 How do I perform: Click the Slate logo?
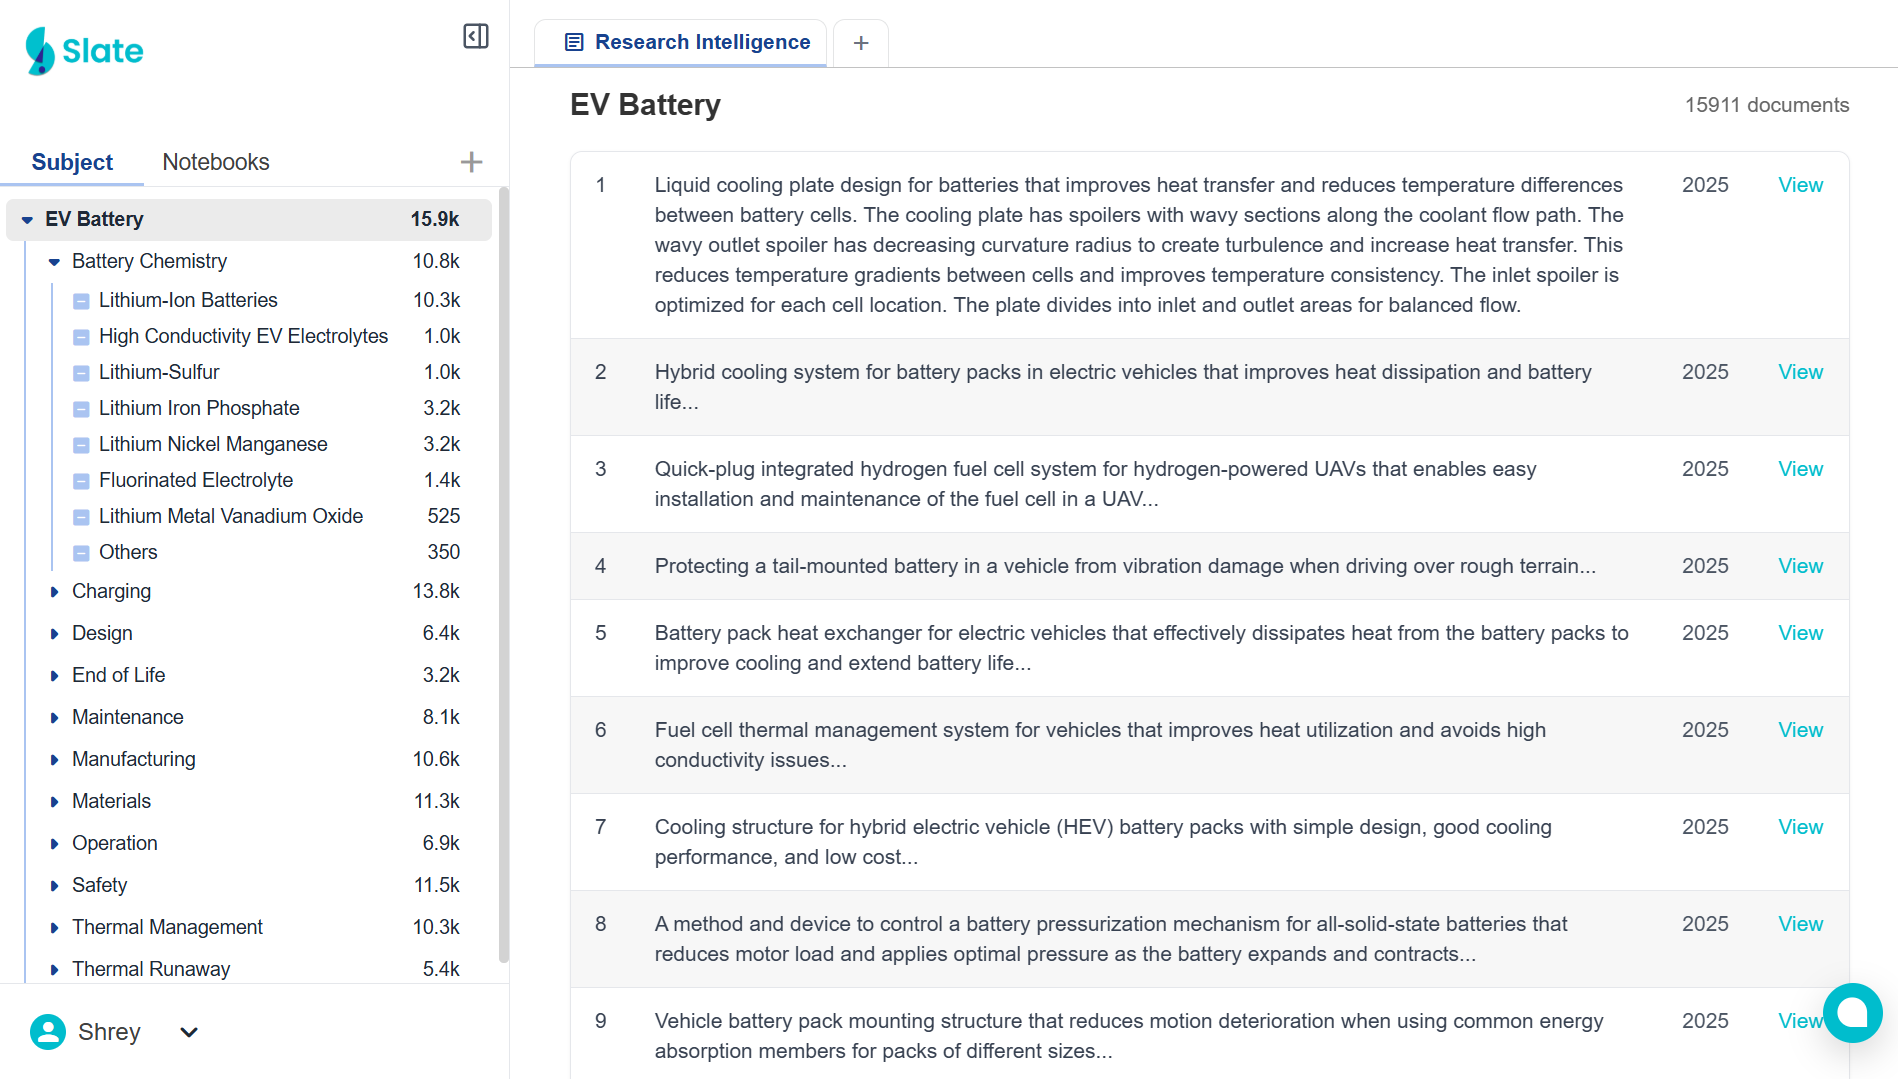[85, 51]
